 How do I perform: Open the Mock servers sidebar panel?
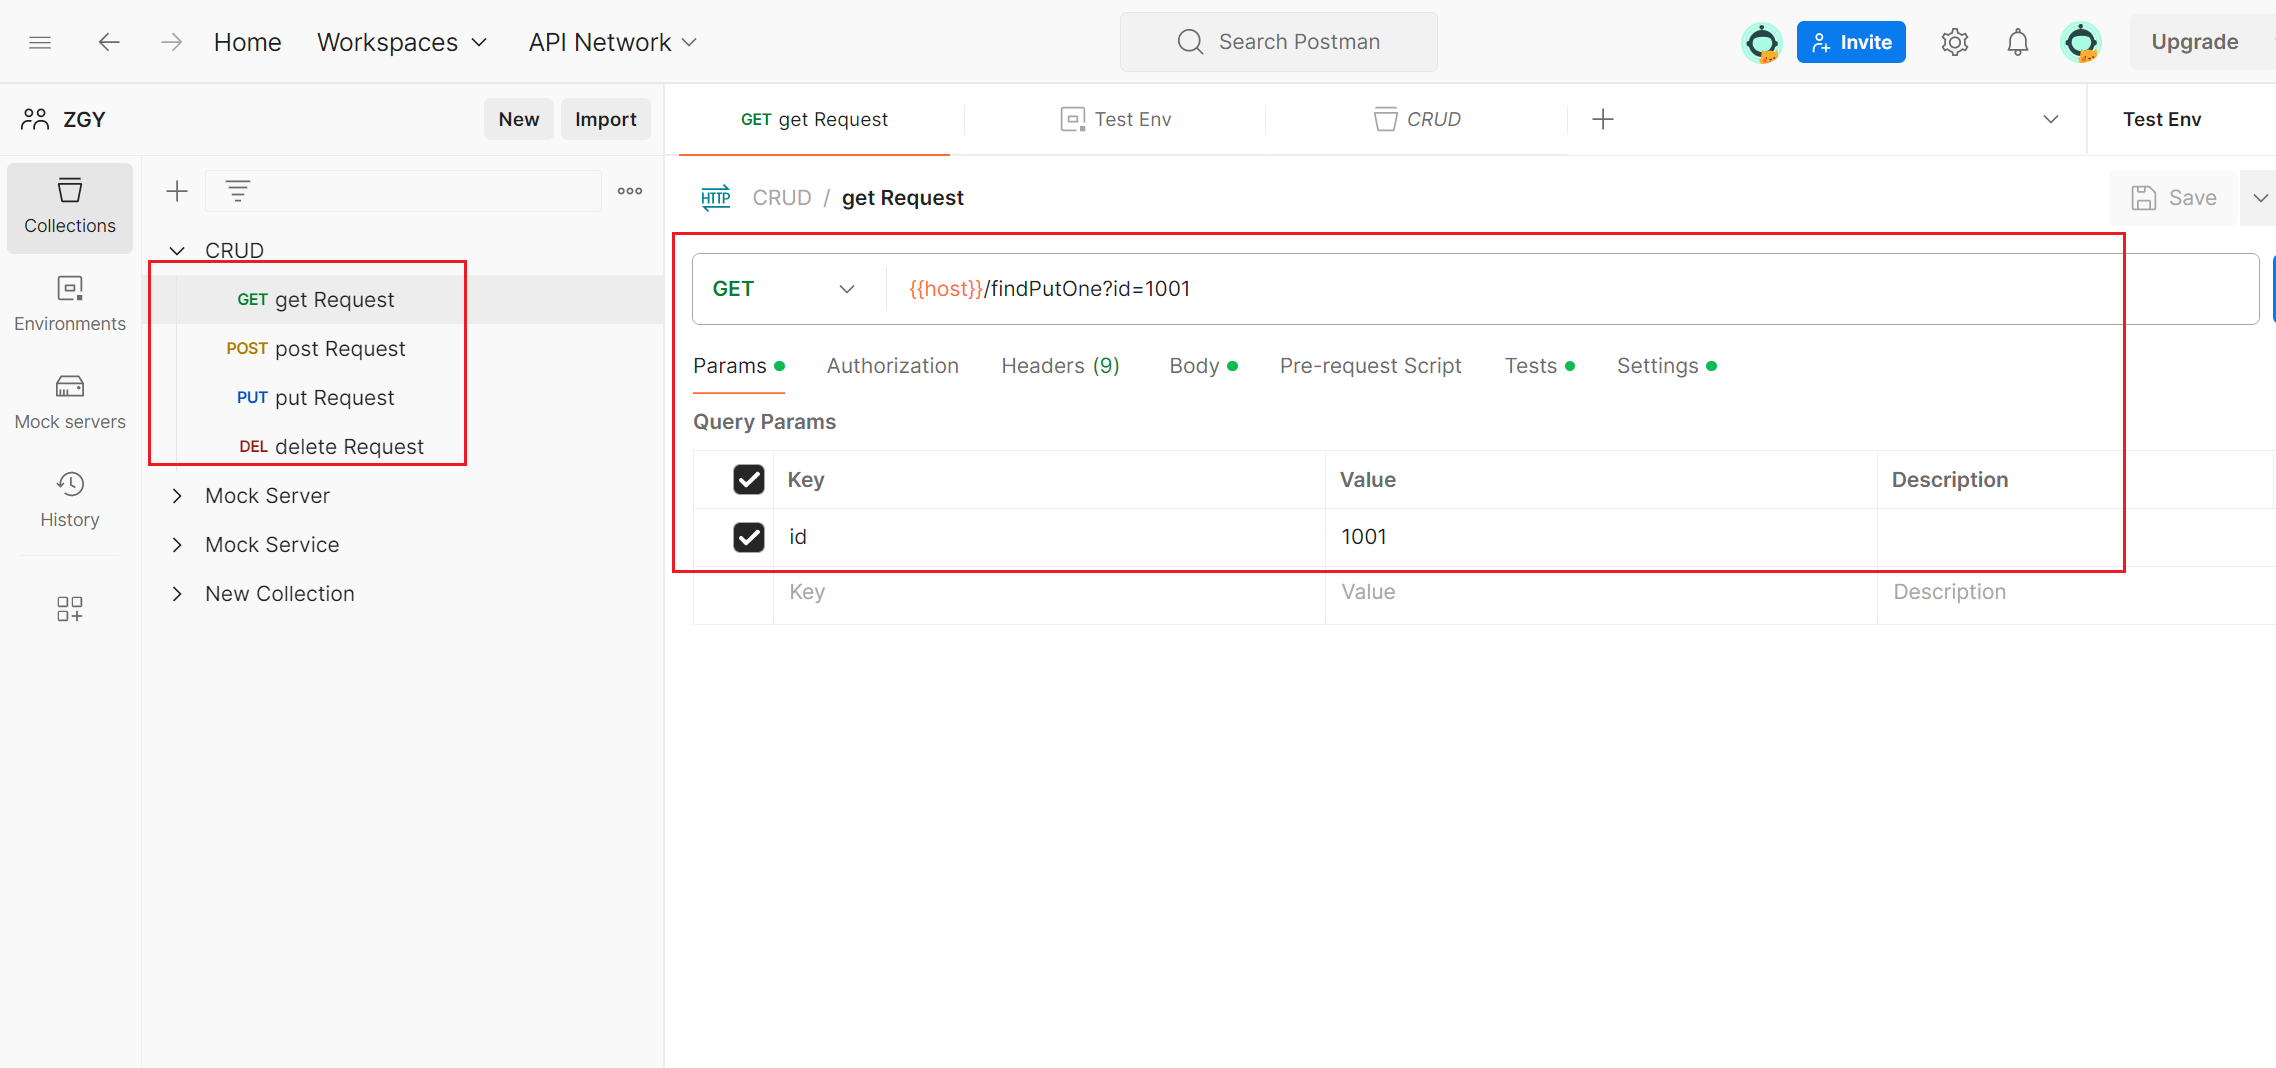pos(70,403)
